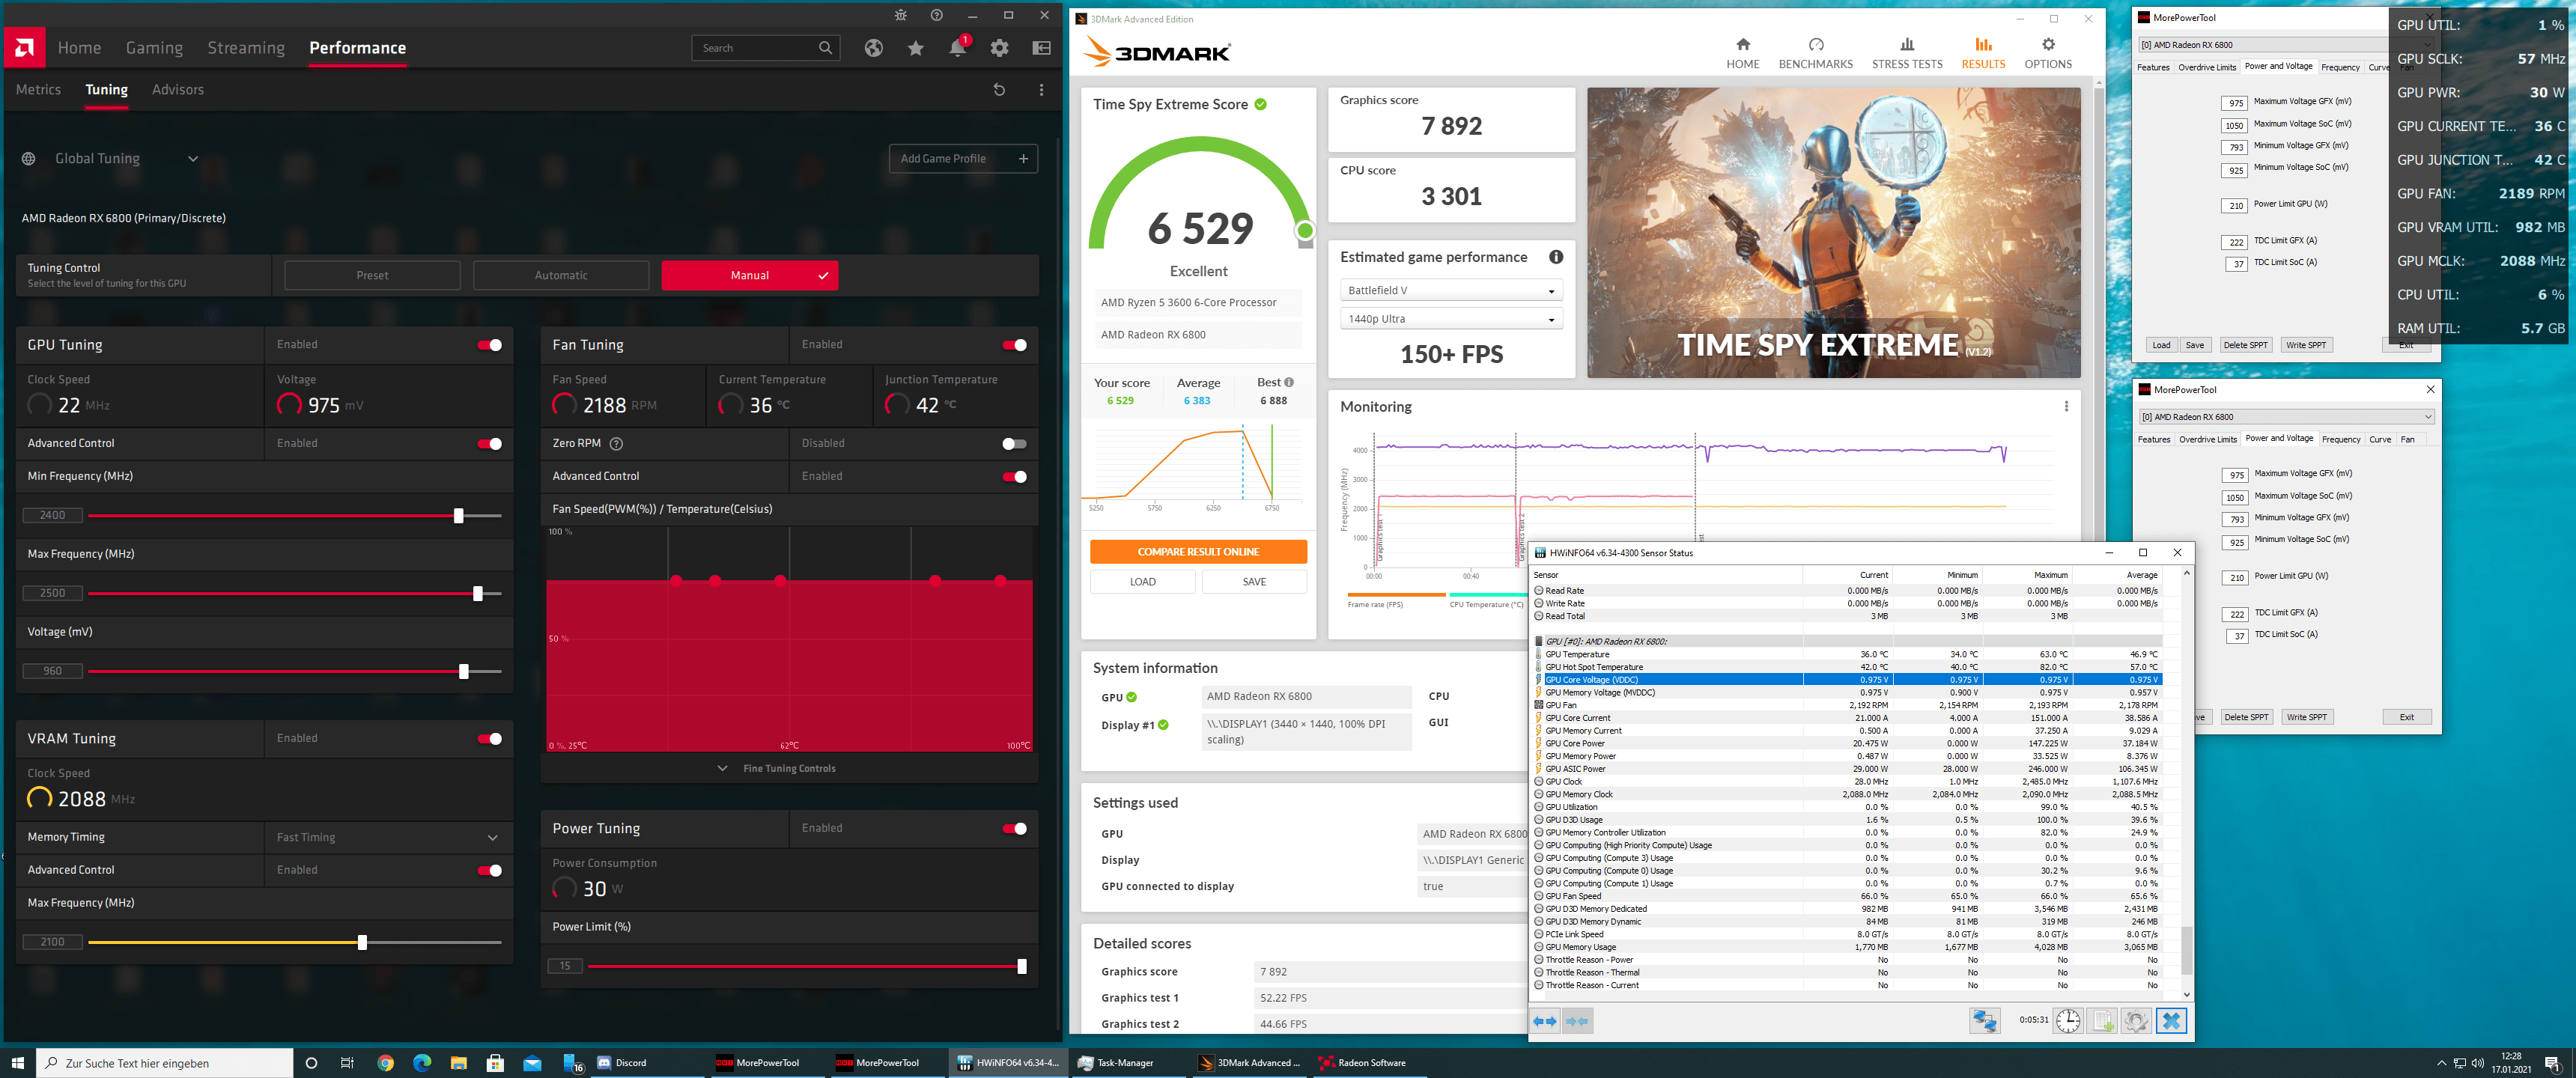The height and width of the screenshot is (1078, 2576).
Task: Expand HWiNFO columns with outward arrows icon
Action: [1546, 1021]
